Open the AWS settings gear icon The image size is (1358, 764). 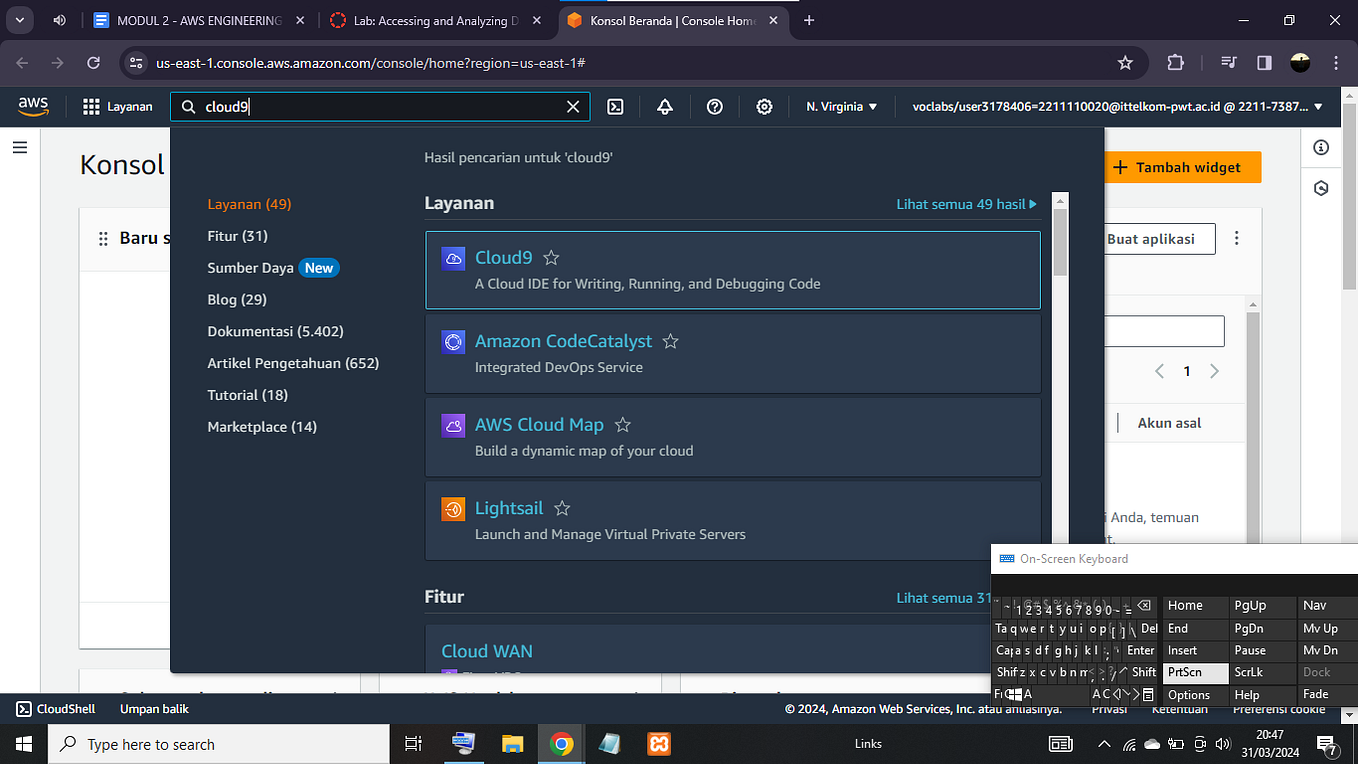click(764, 107)
